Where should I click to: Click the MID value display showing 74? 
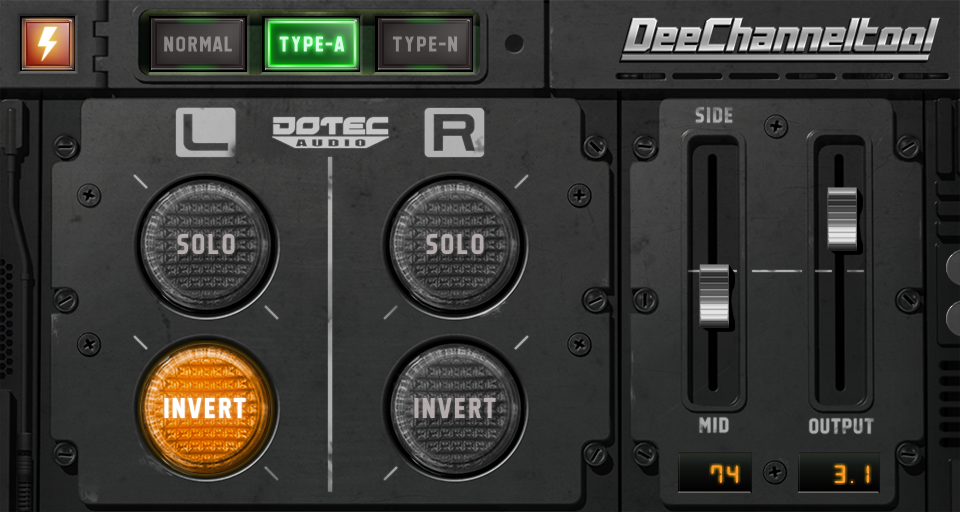714,473
